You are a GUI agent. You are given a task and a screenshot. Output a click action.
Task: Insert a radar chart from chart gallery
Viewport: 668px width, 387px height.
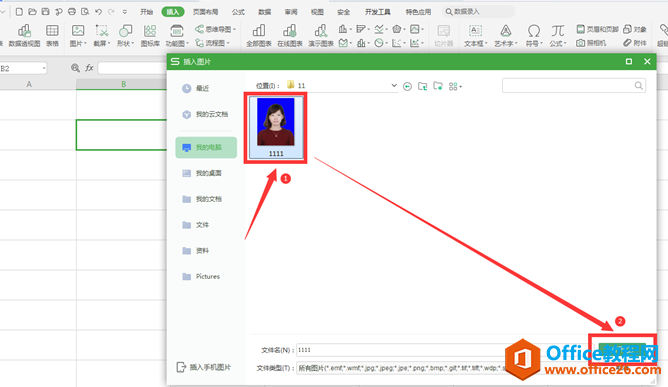(397, 29)
